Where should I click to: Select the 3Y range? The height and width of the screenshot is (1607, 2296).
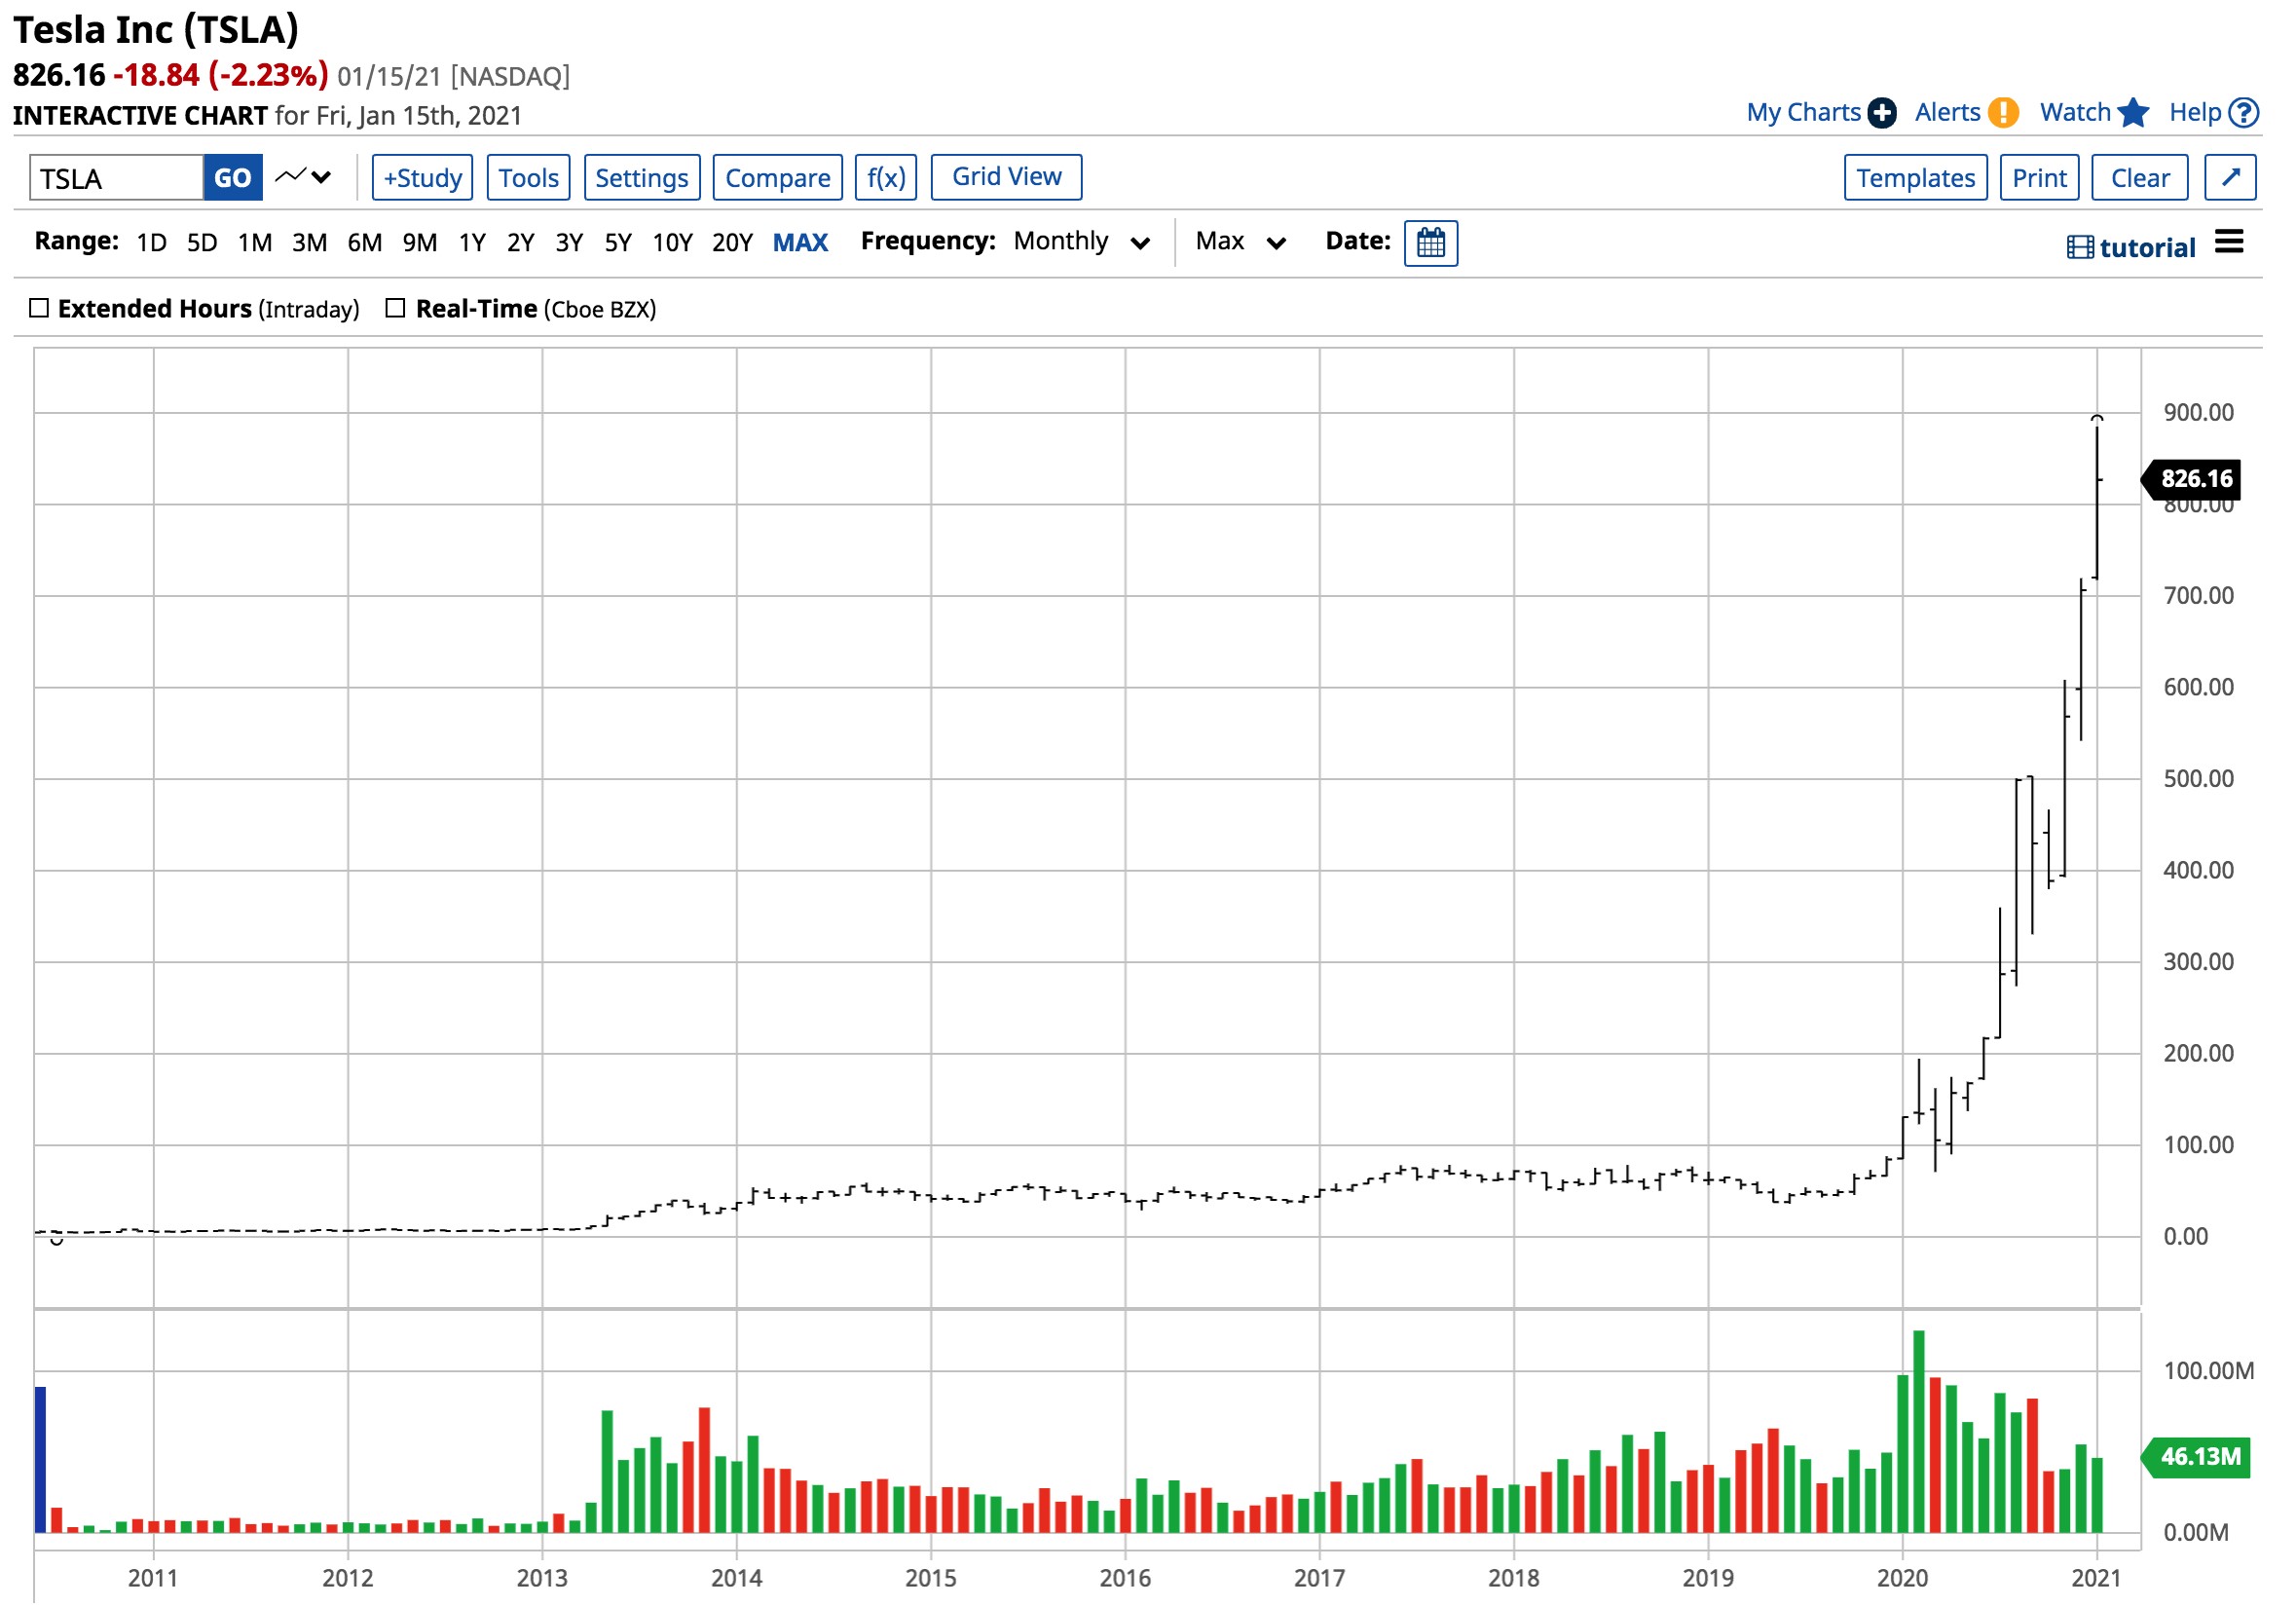[569, 243]
